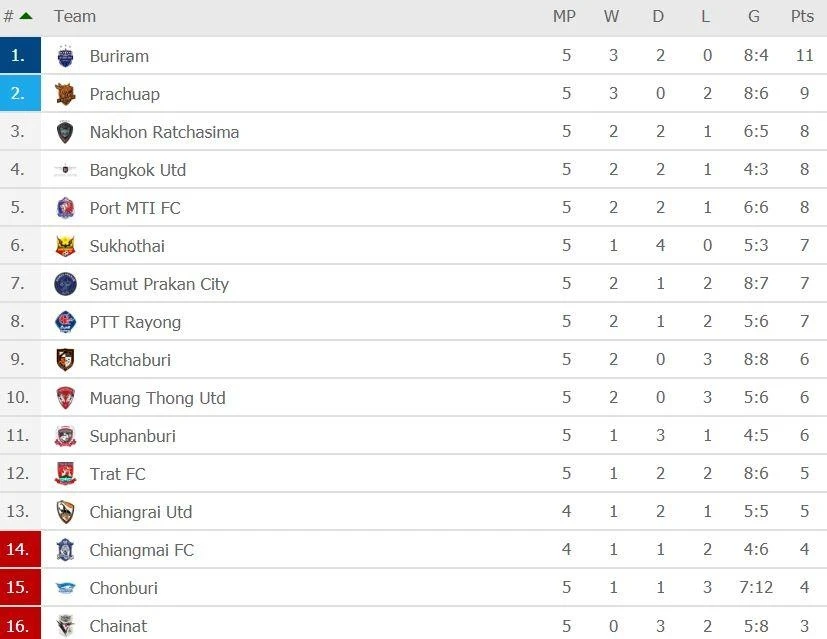Click the MP column header

565,16
